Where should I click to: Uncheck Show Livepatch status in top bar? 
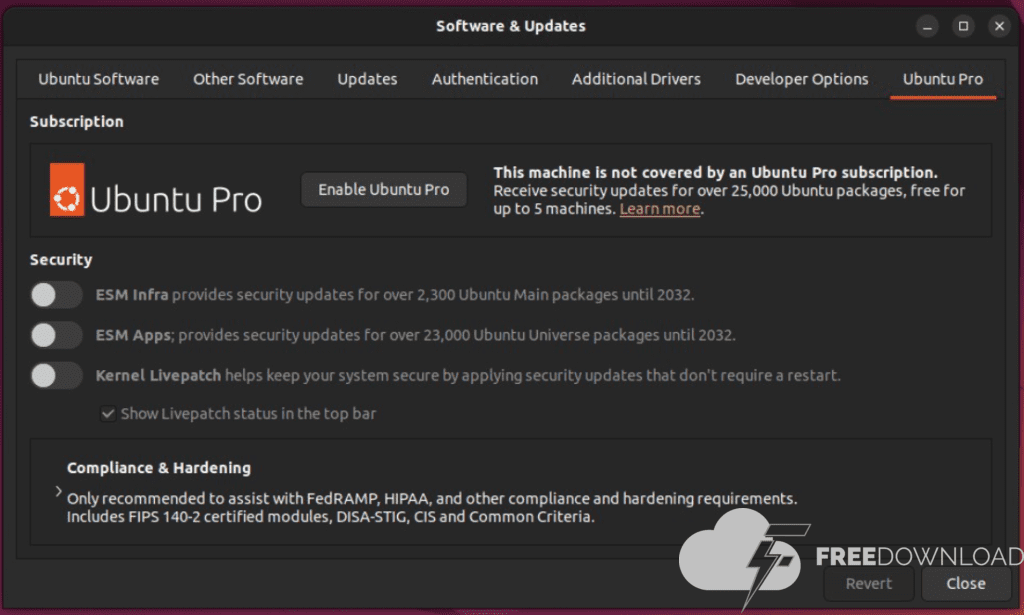click(x=108, y=413)
